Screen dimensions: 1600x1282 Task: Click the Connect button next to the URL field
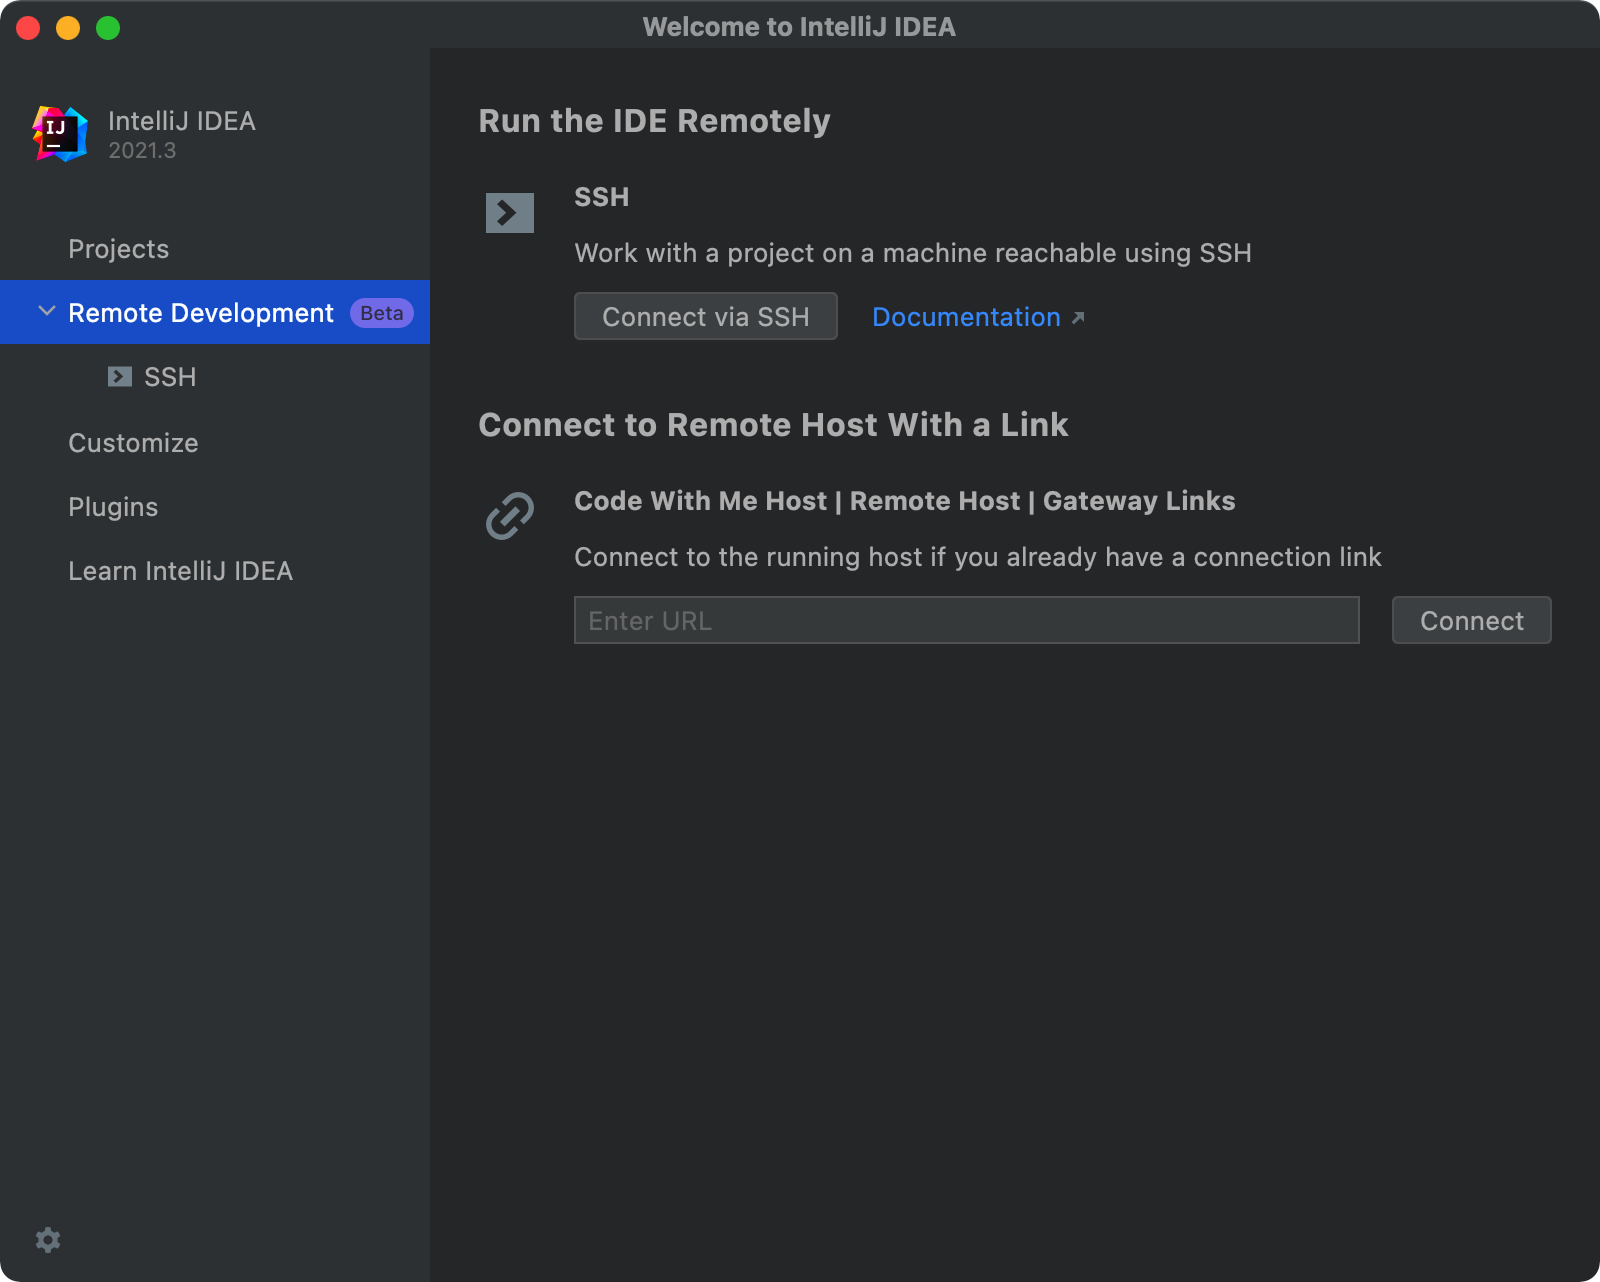point(1471,620)
